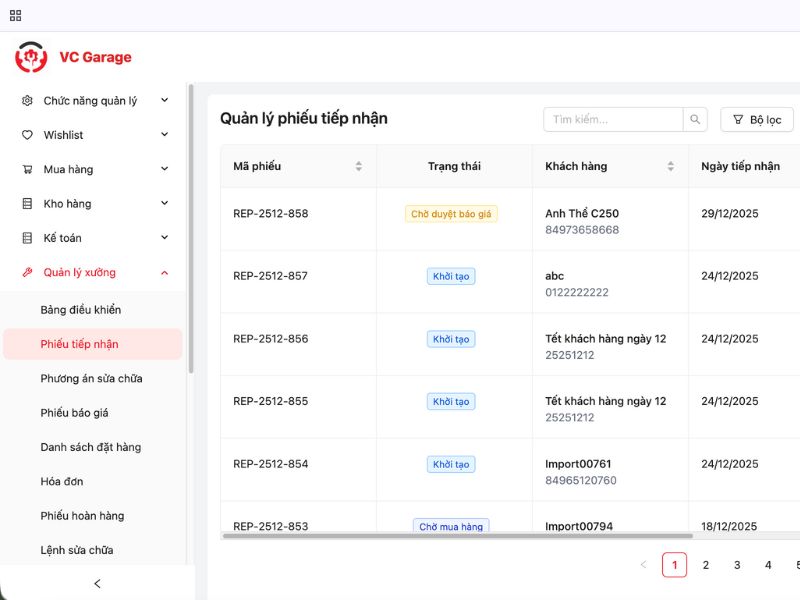Image resolution: width=800 pixels, height=600 pixels.
Task: Collapse the Quản lý xưởng section
Action: tap(164, 273)
